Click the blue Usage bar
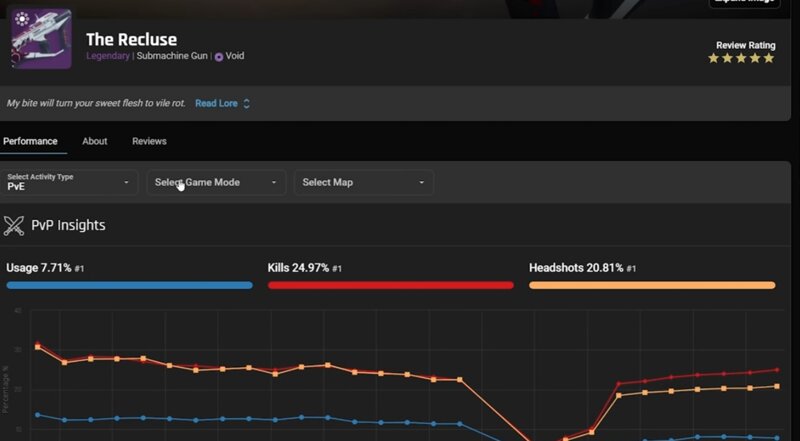The width and height of the screenshot is (800, 441). 130,285
